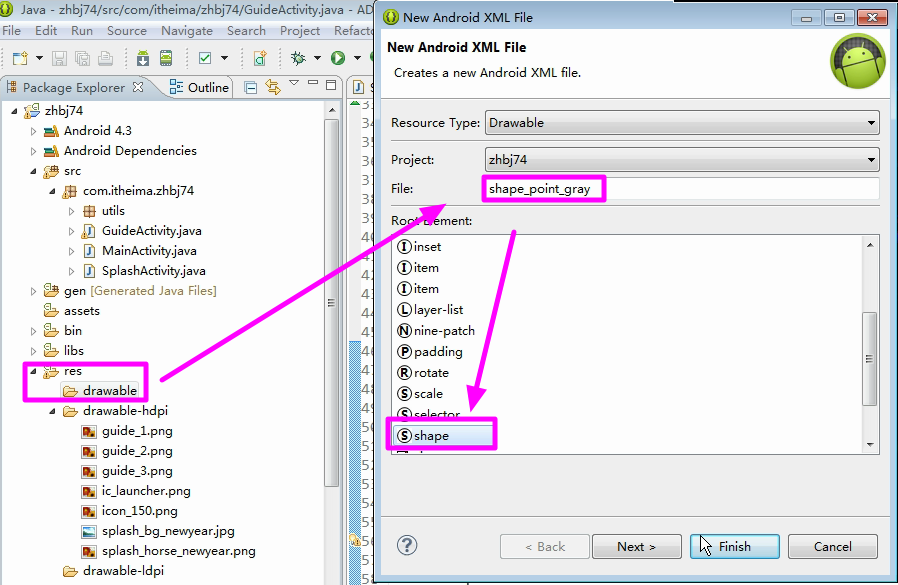Image resolution: width=898 pixels, height=585 pixels.
Task: Open the Package Explorer view menu triangle
Action: [x=294, y=84]
